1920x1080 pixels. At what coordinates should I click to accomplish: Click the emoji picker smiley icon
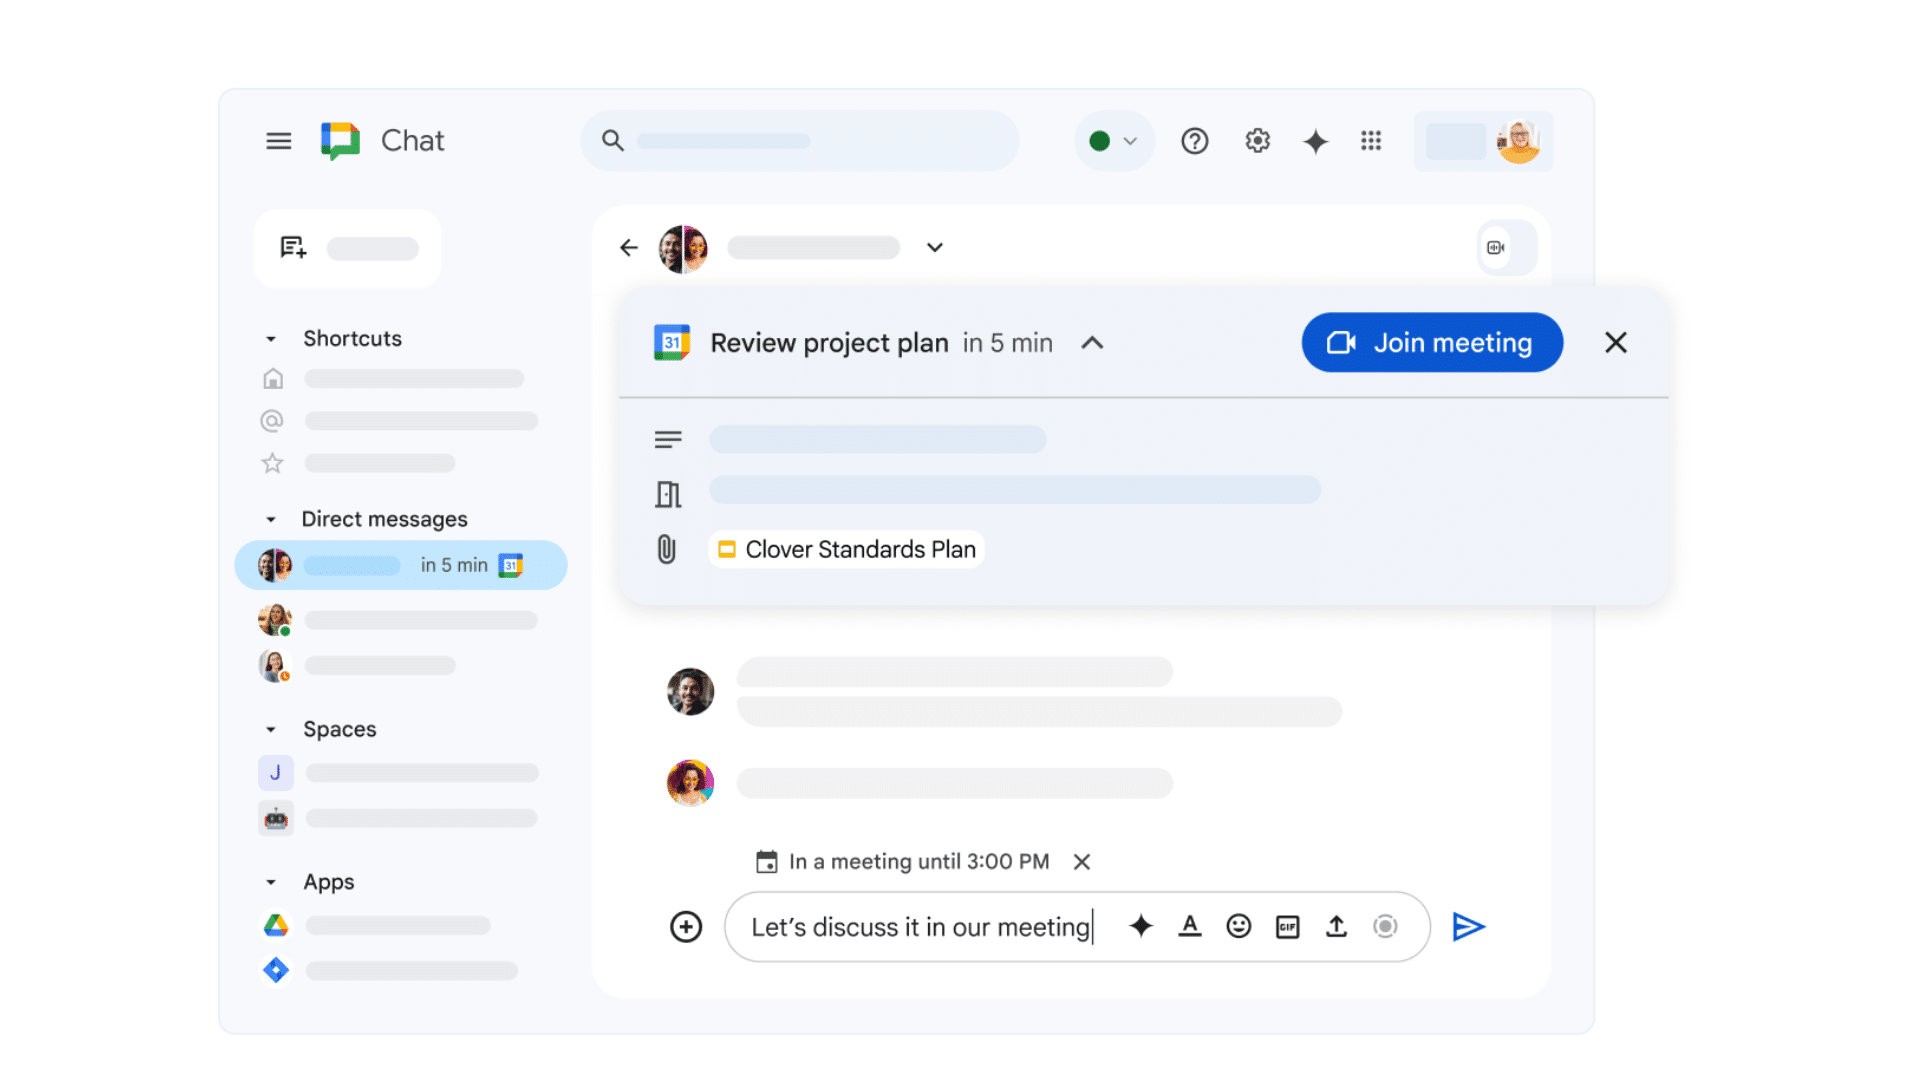click(x=1237, y=927)
